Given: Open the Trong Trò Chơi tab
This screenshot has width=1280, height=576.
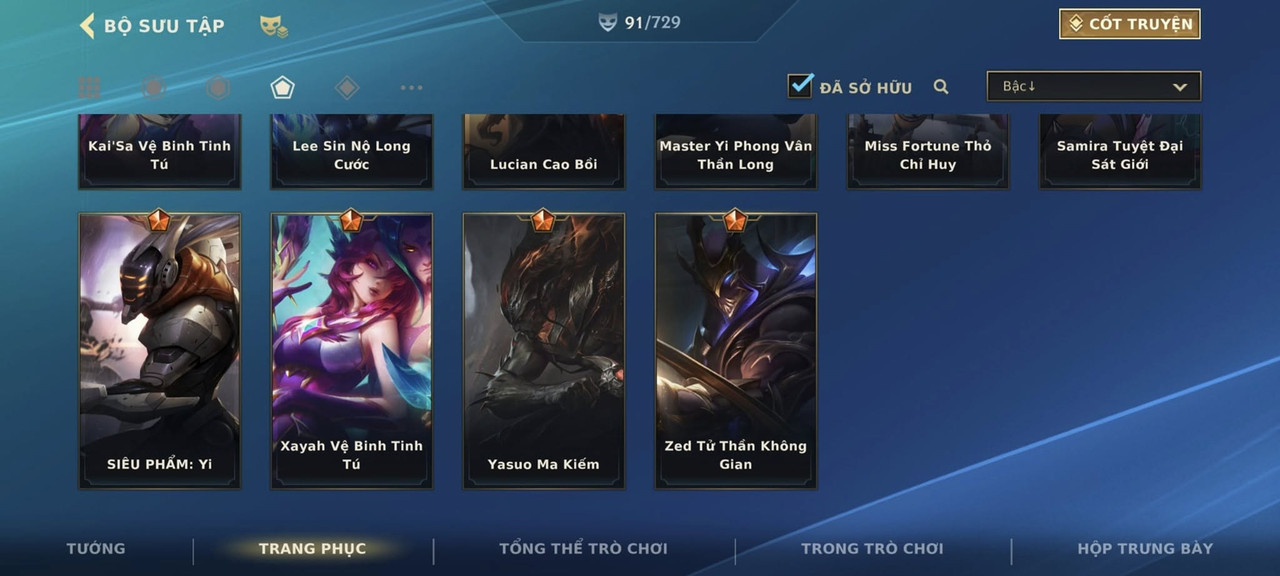Looking at the screenshot, I should click(872, 548).
